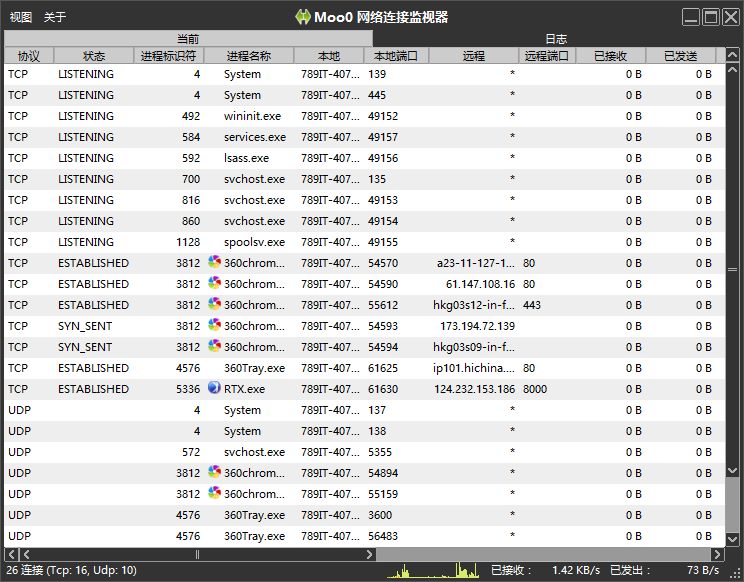Click 360chrome icon on UDP port 54894 row
744x582 pixels.
tap(214, 471)
